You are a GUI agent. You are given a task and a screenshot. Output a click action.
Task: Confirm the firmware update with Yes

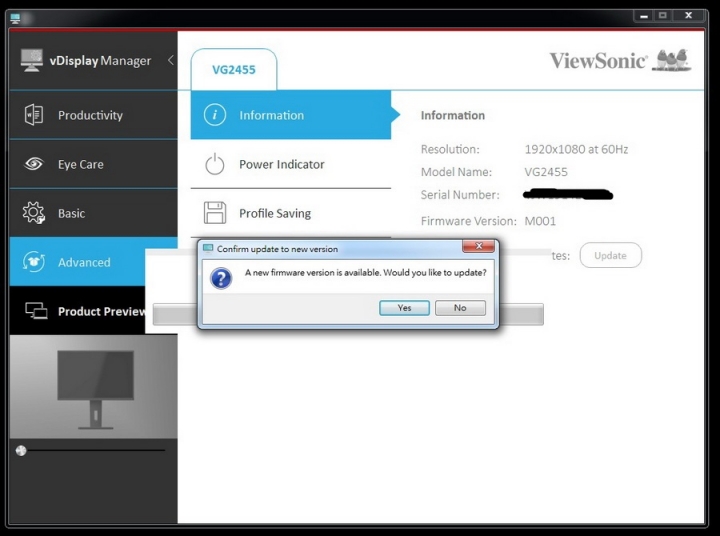tap(404, 308)
